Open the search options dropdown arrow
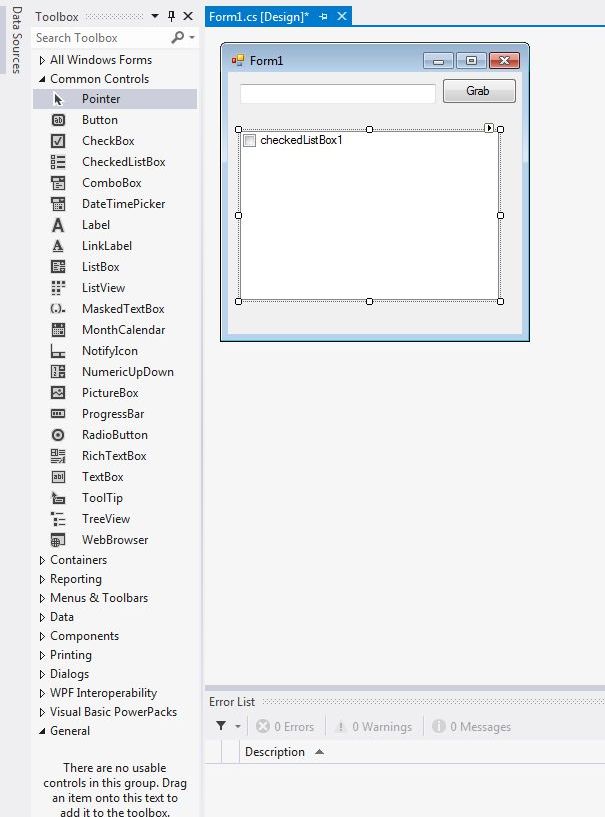605x817 pixels. click(x=192, y=38)
